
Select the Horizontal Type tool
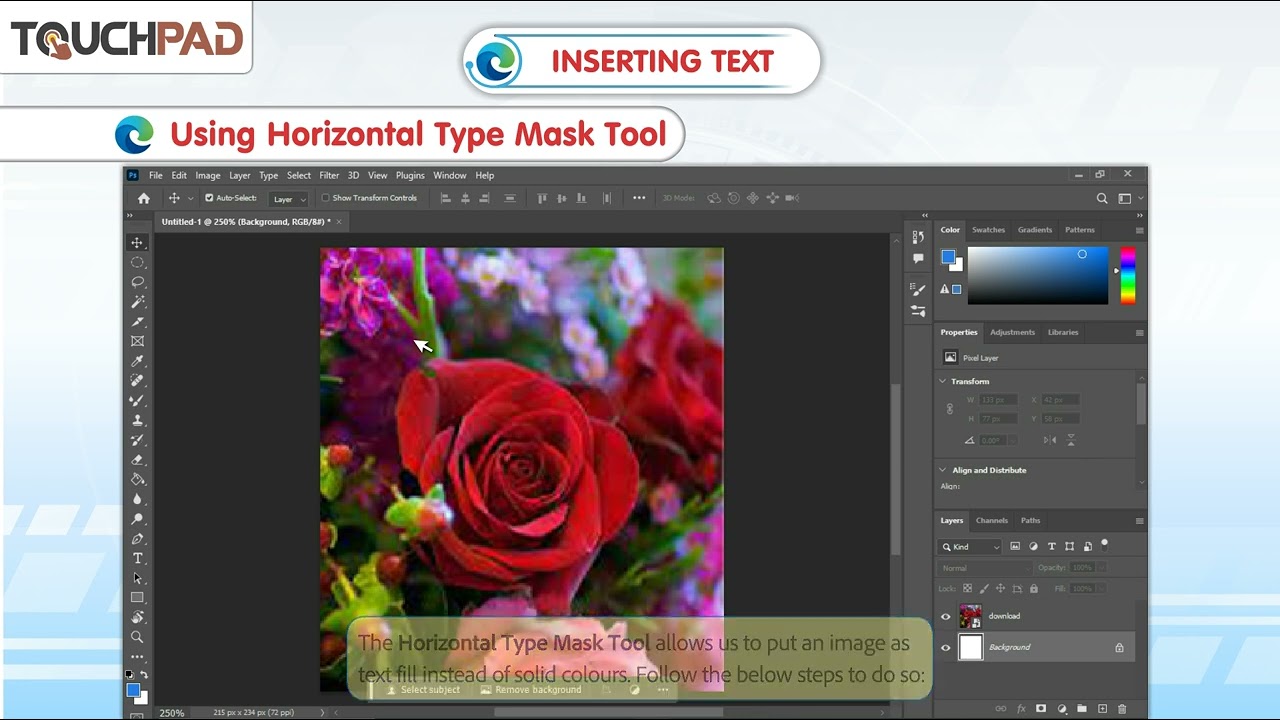pyautogui.click(x=138, y=558)
